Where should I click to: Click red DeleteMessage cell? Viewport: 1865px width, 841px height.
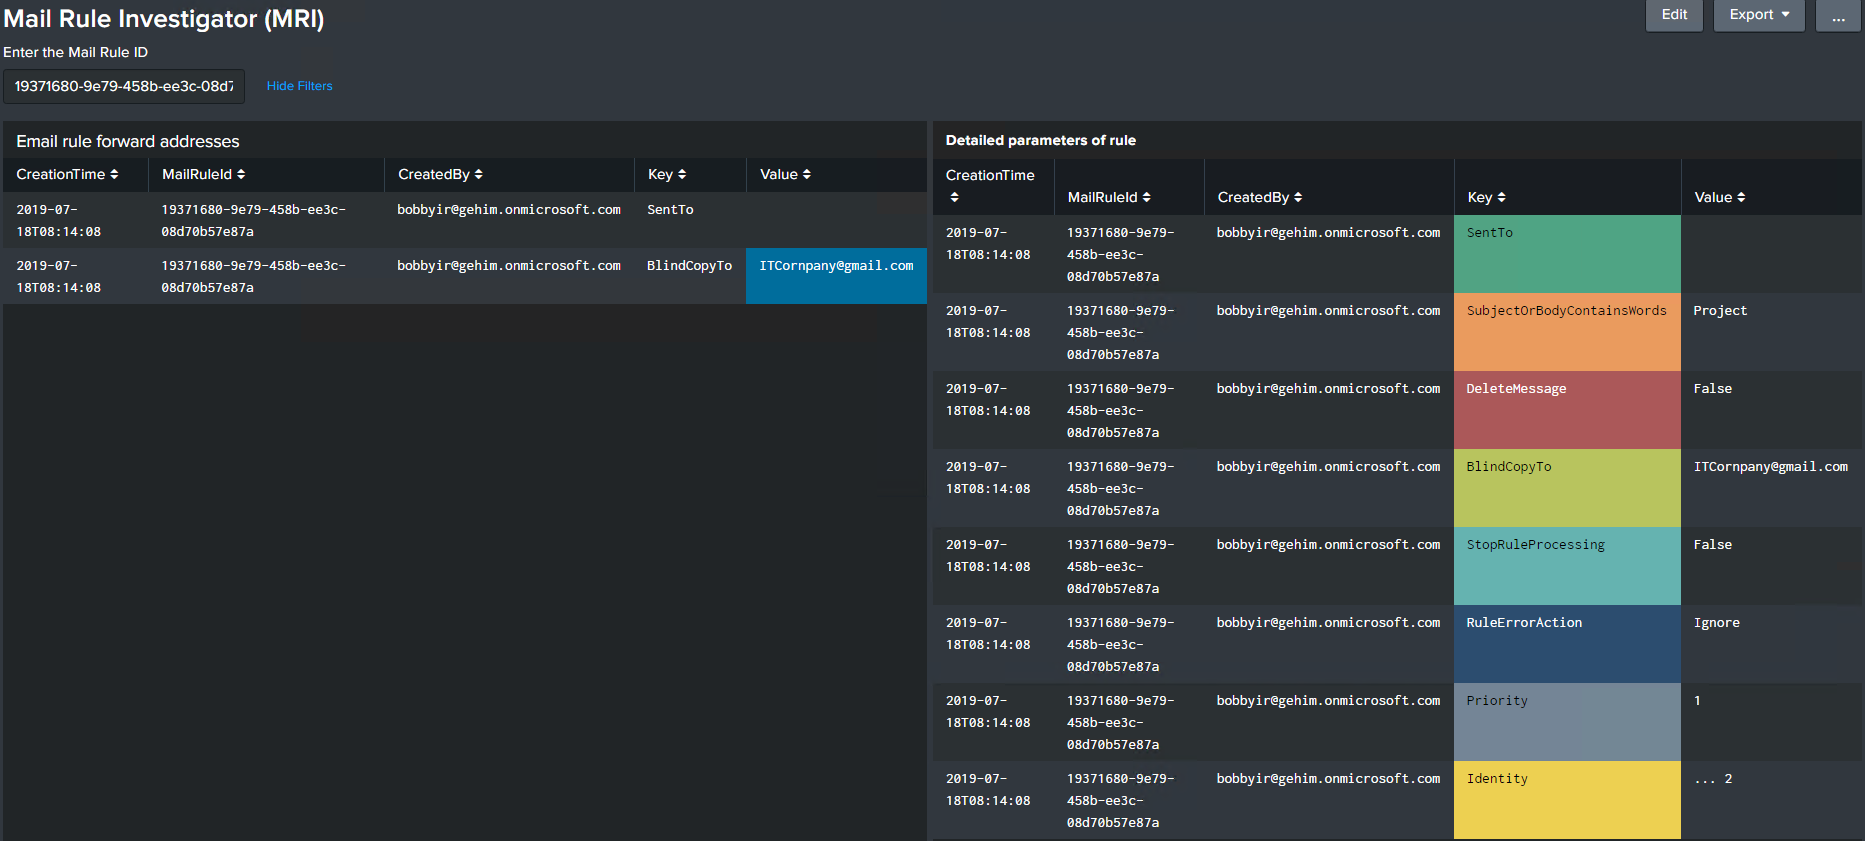1567,410
